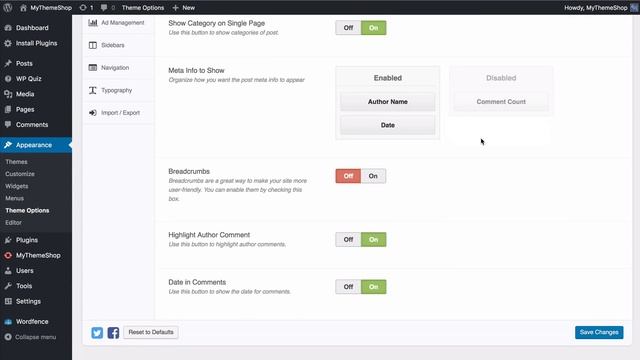Turn off Date in Comments
This screenshot has height=360, width=640.
click(348, 287)
